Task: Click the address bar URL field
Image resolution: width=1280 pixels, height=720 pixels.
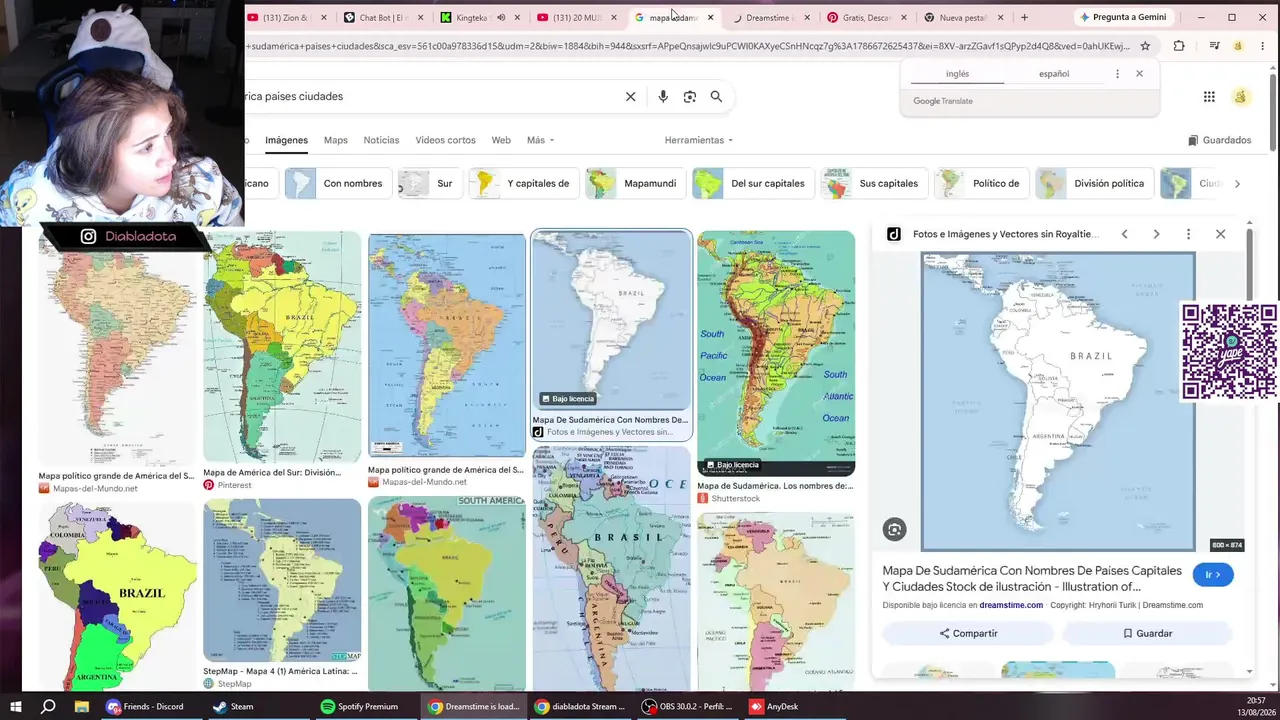Action: point(688,46)
